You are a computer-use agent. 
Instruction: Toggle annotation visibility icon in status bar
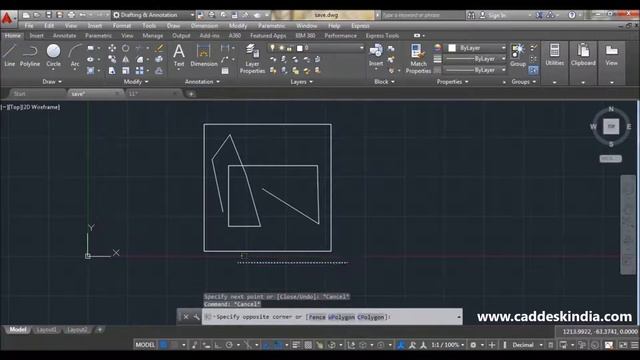[412, 345]
